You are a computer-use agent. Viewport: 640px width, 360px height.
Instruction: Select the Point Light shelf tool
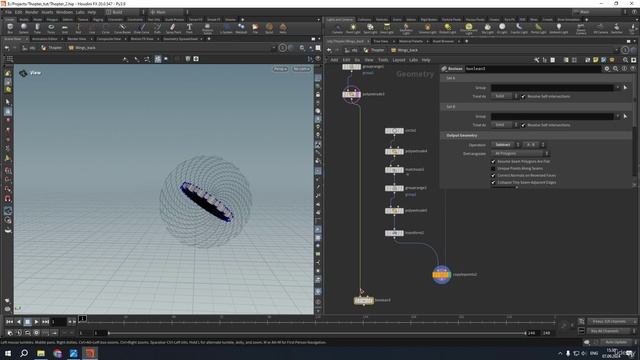tap(353, 28)
